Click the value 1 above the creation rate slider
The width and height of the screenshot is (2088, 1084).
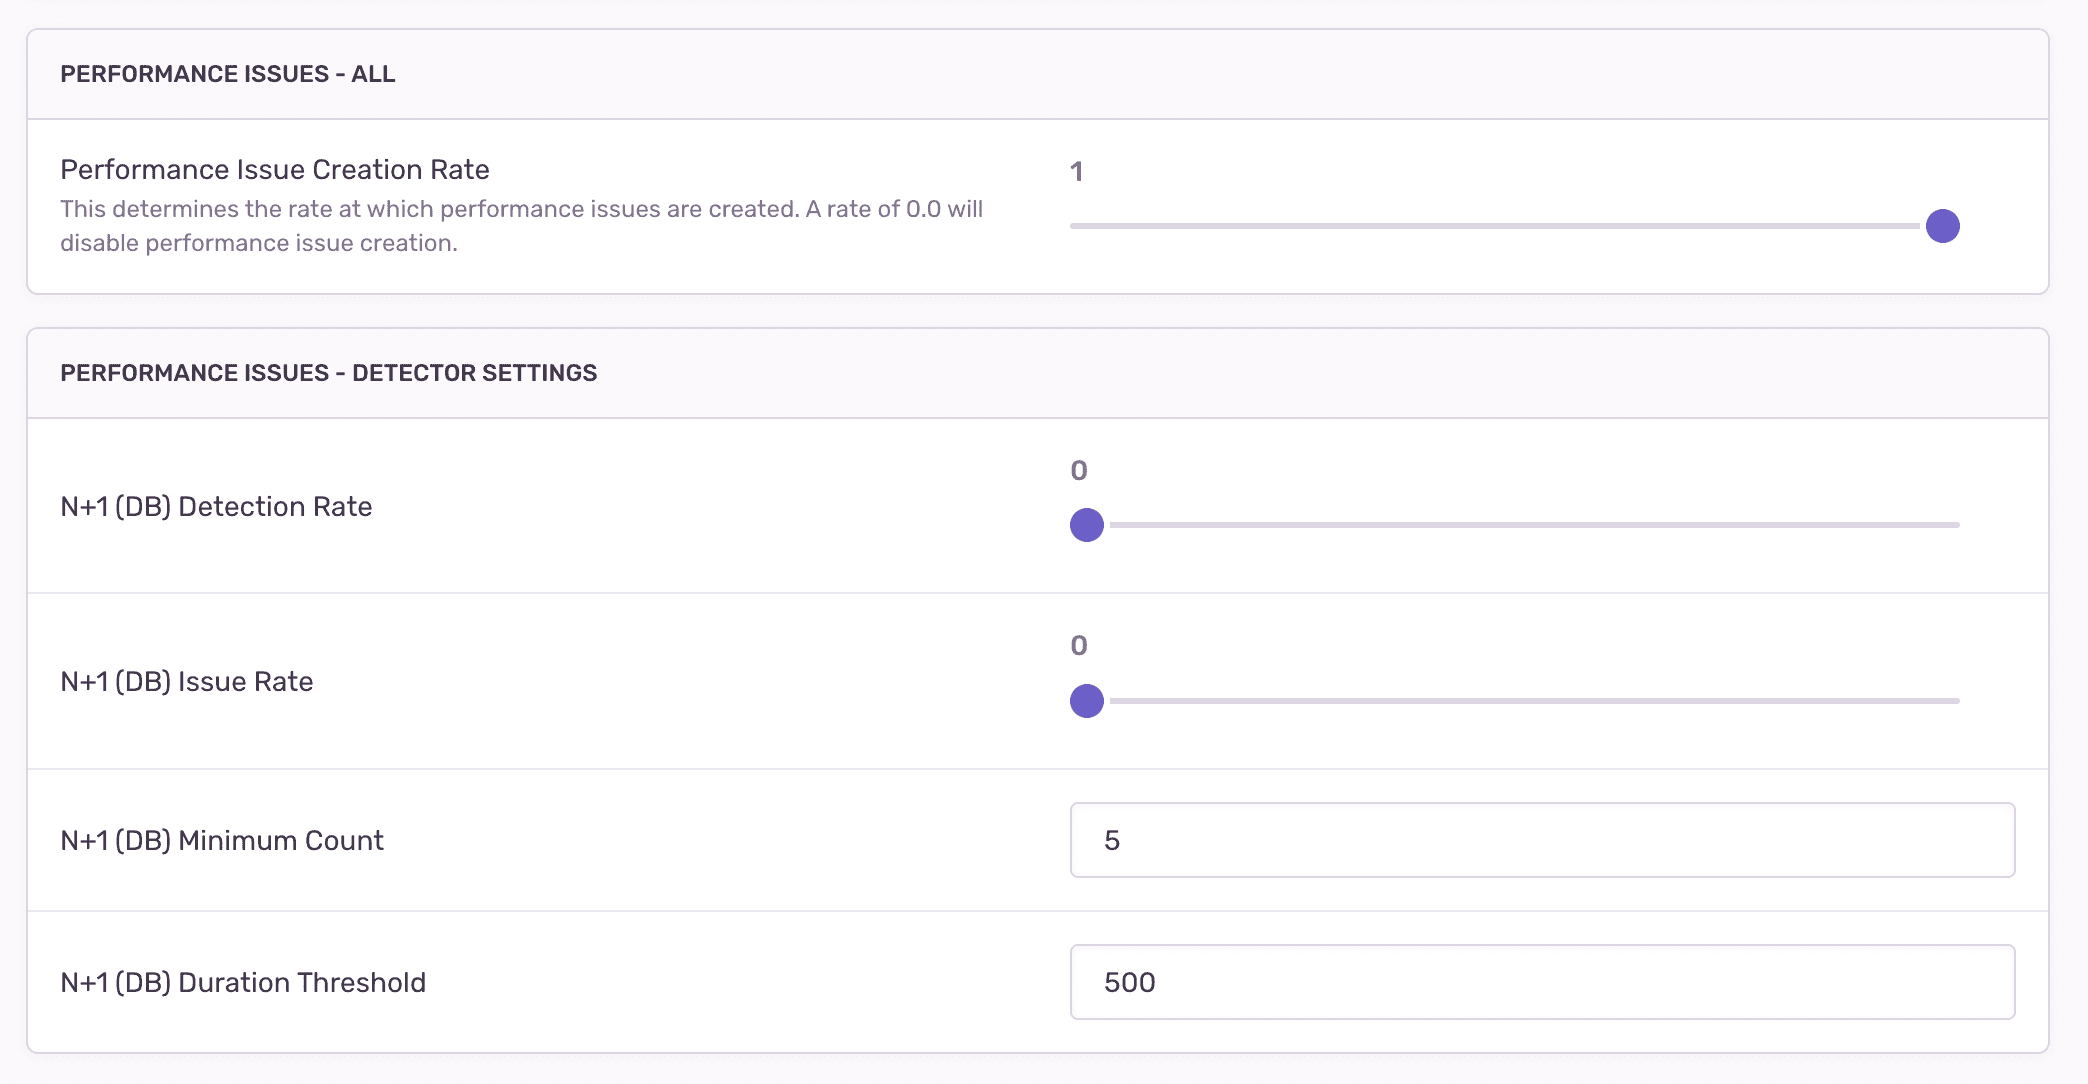point(1076,171)
